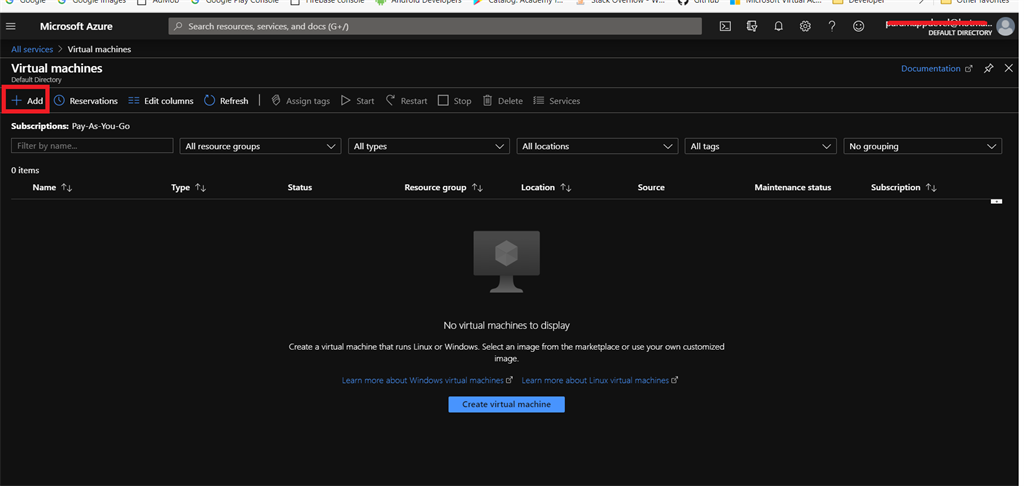Refresh the virtual machines list
1024x486 pixels.
226,101
